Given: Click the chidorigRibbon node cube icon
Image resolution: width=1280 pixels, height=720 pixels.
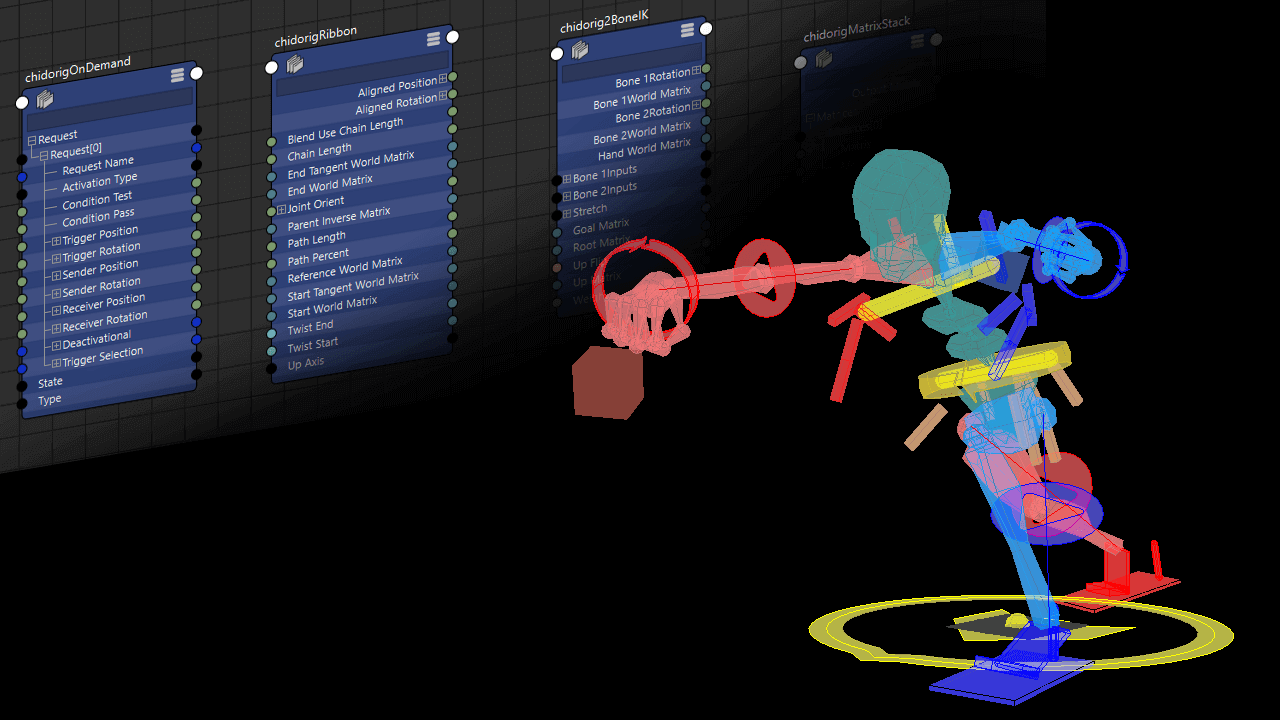Looking at the screenshot, I should 295,65.
